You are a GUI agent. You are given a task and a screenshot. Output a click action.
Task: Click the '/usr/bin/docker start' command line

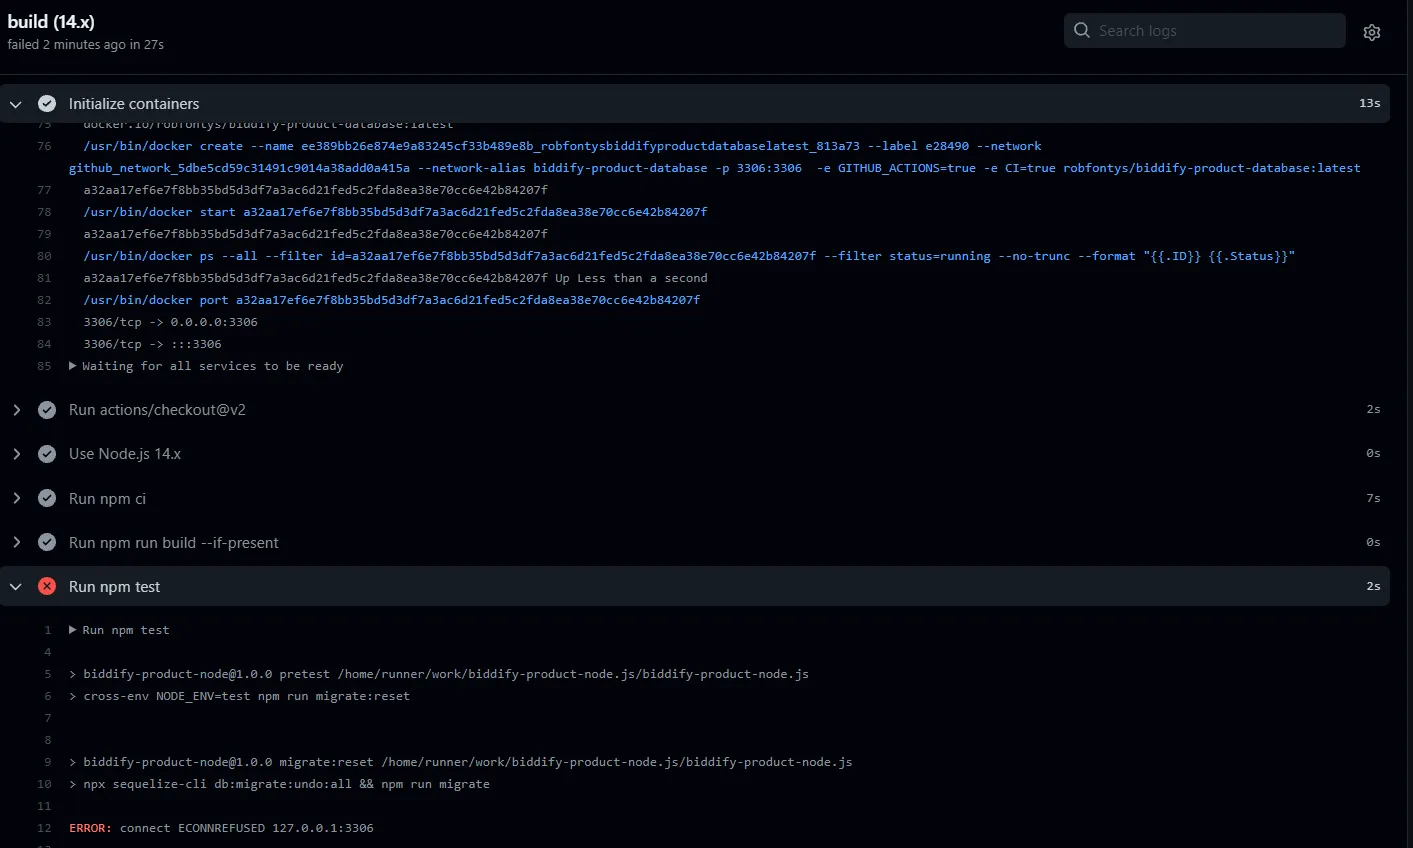[x=395, y=212]
